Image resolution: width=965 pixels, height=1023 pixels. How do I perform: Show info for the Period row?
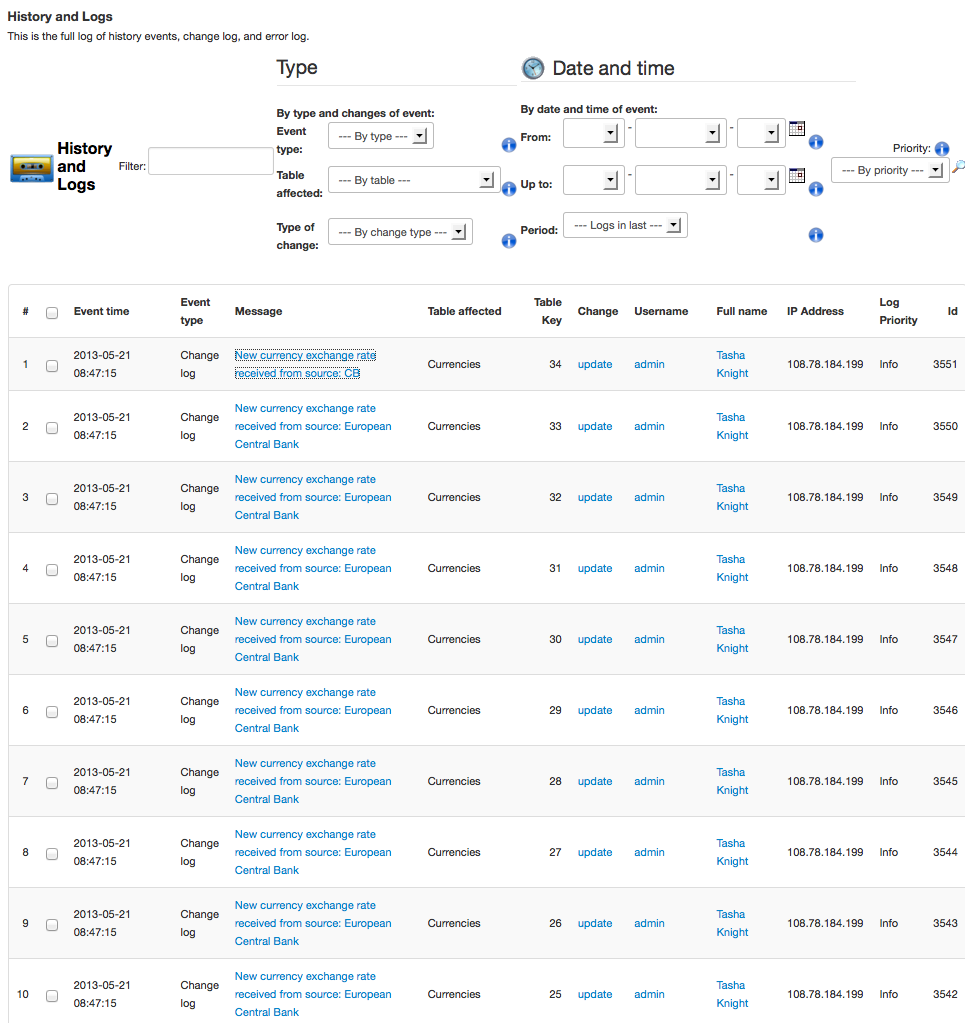pos(816,235)
